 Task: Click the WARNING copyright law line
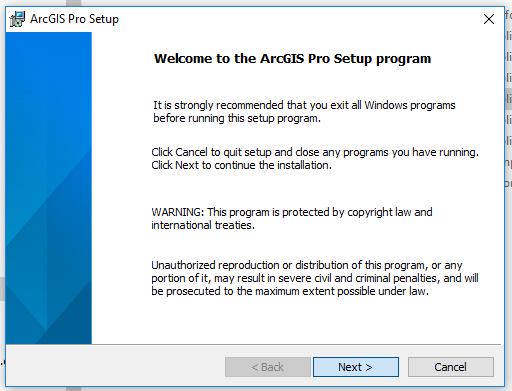coord(292,212)
